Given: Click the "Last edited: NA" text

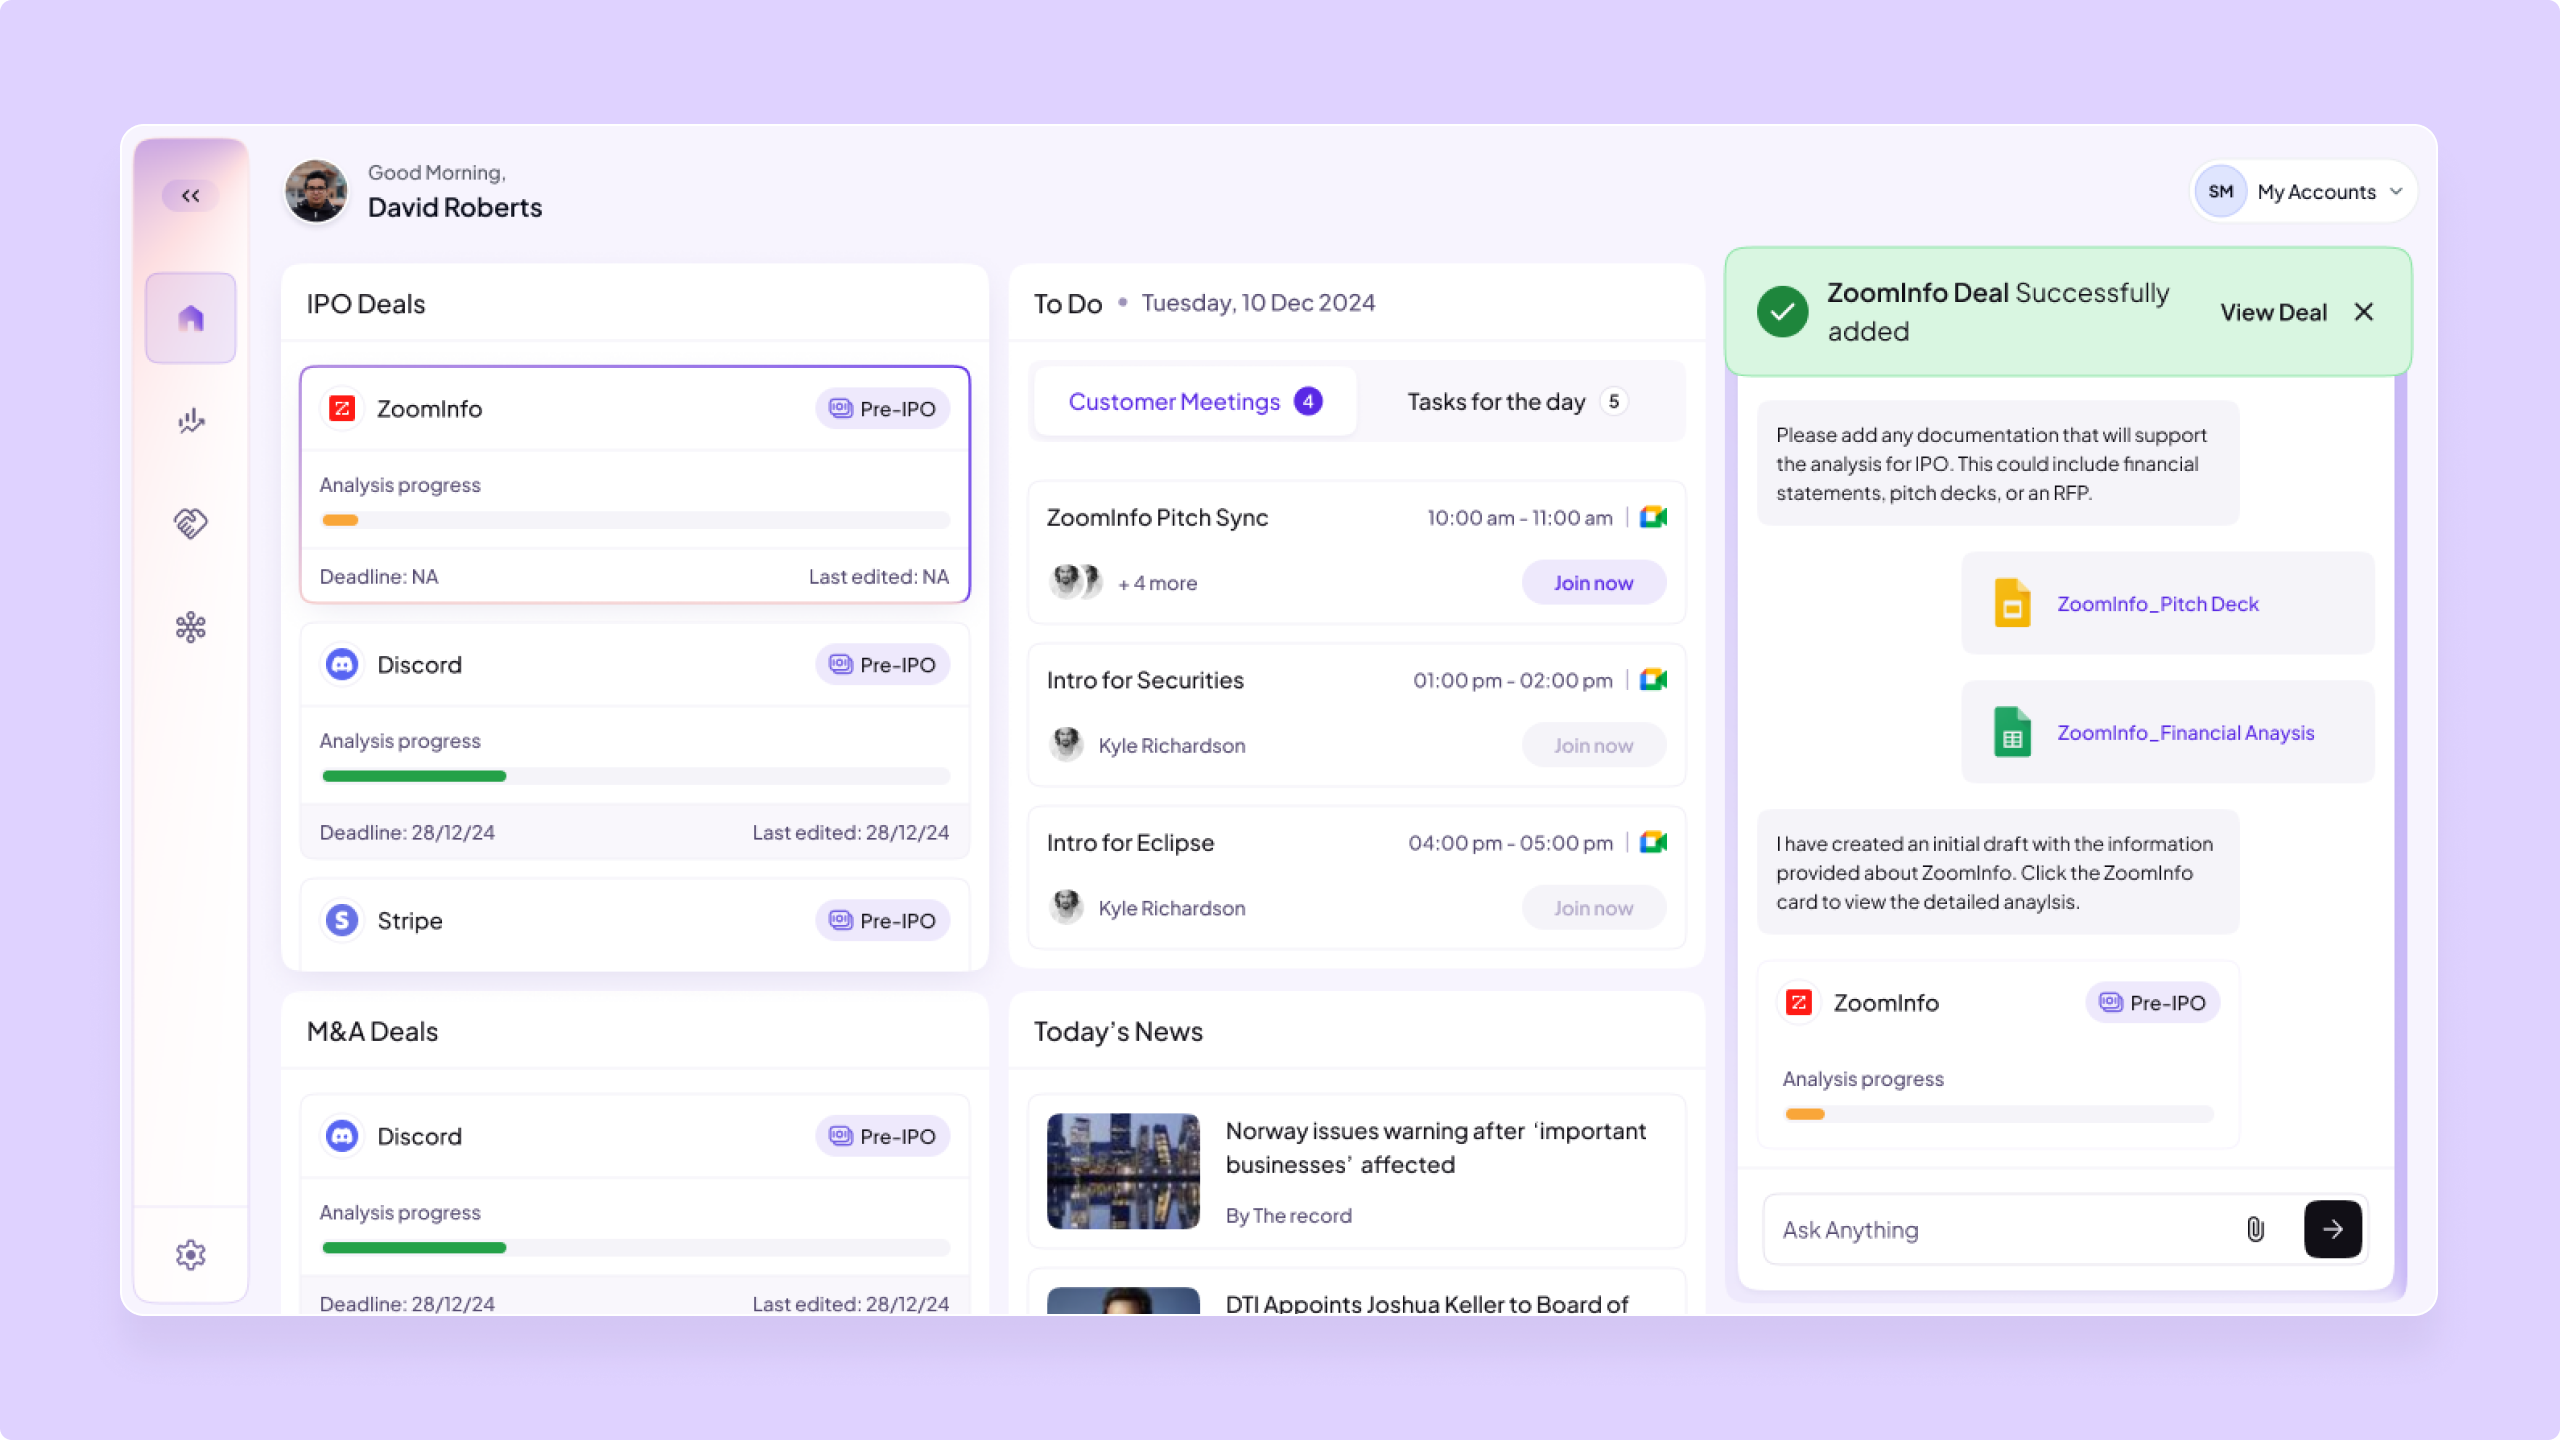Looking at the screenshot, I should (x=878, y=576).
